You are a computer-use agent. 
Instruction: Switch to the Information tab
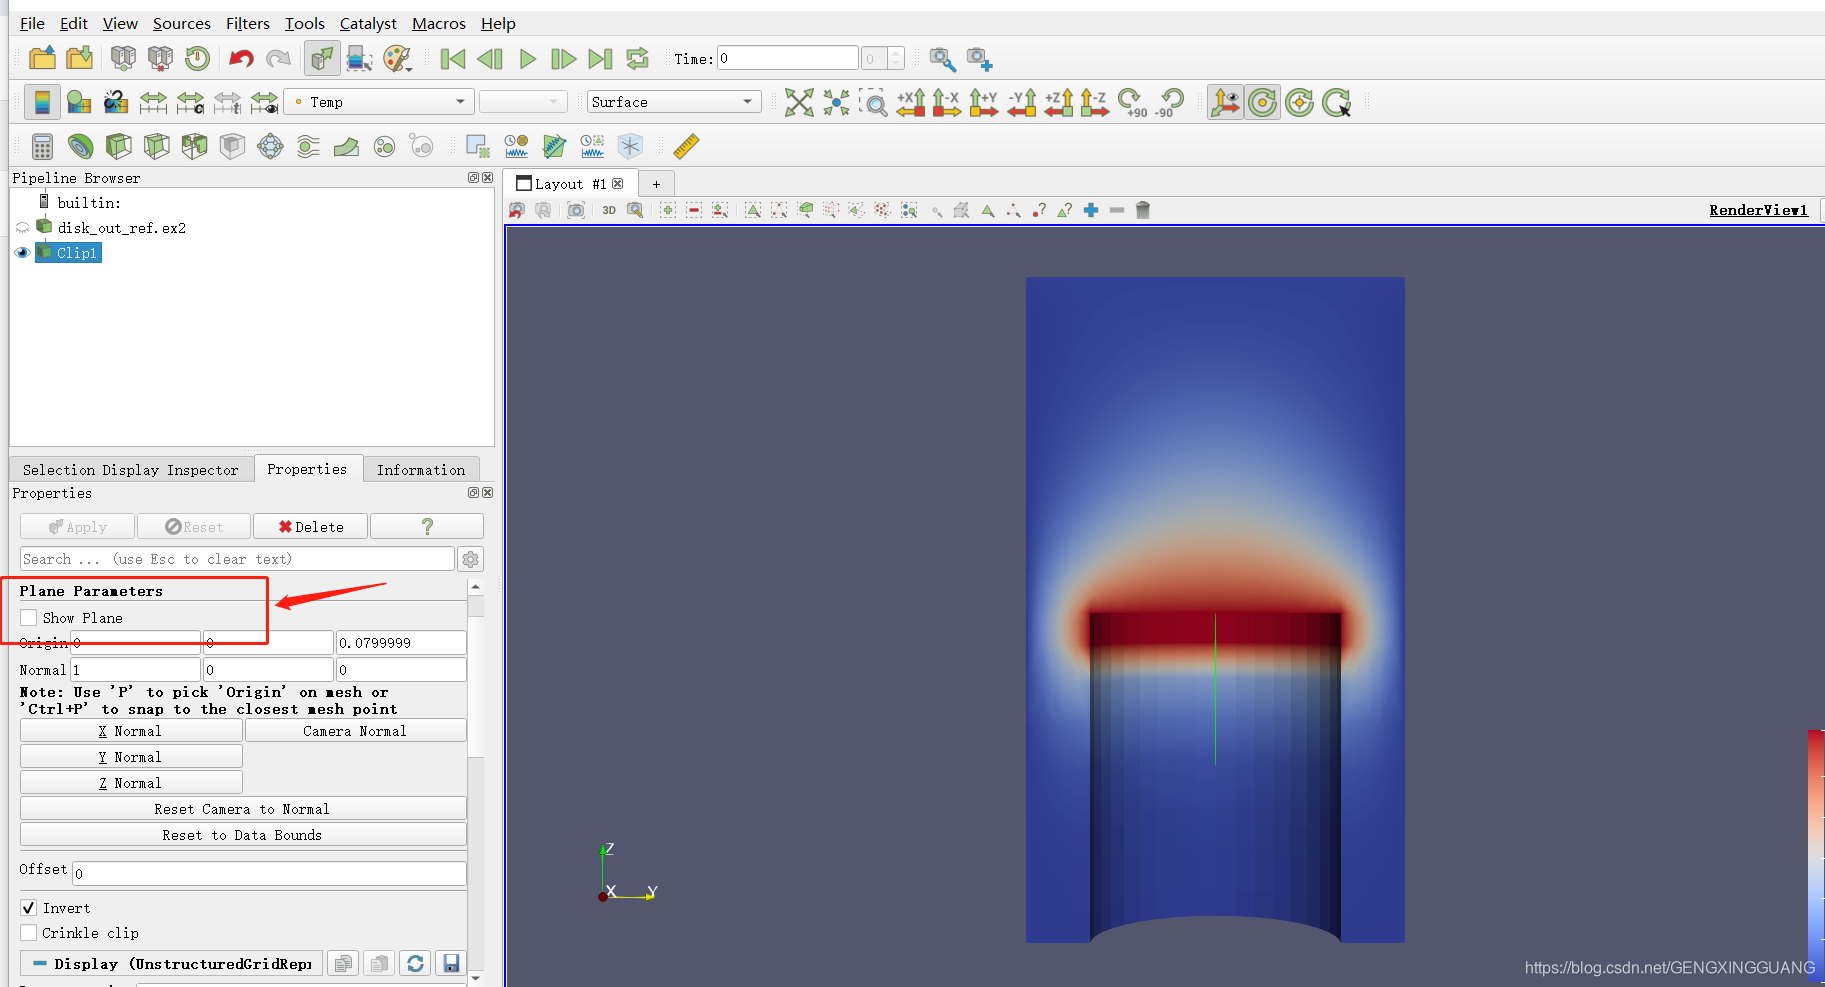(x=420, y=470)
